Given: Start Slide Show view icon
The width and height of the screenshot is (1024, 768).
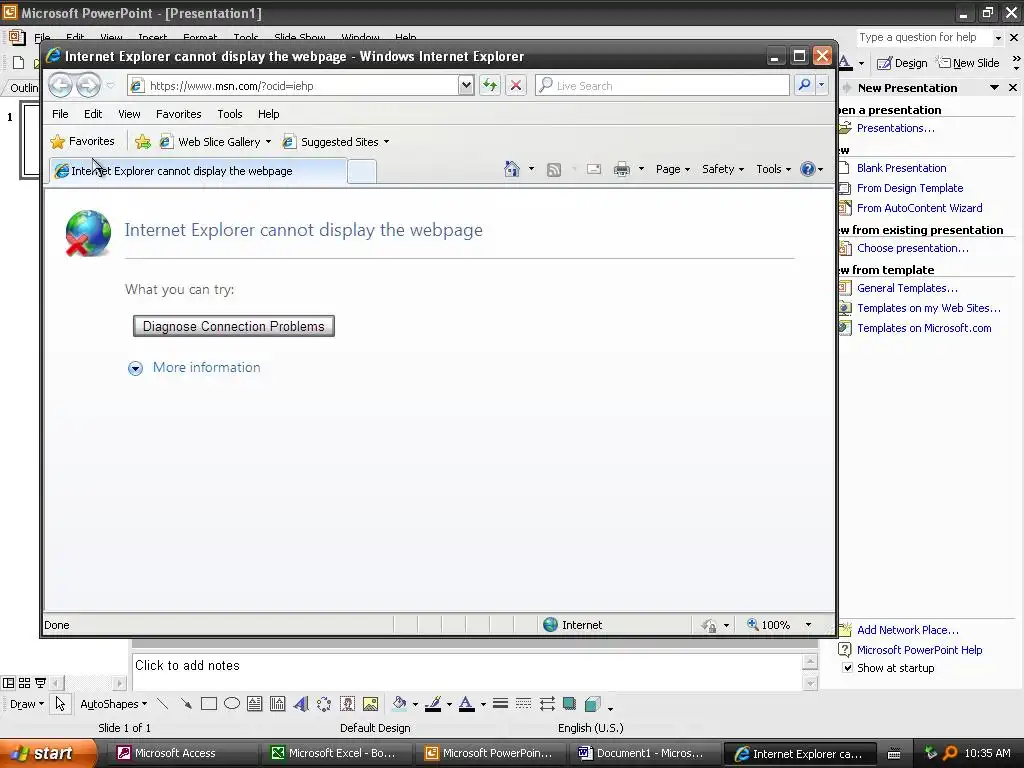Looking at the screenshot, I should [40, 683].
